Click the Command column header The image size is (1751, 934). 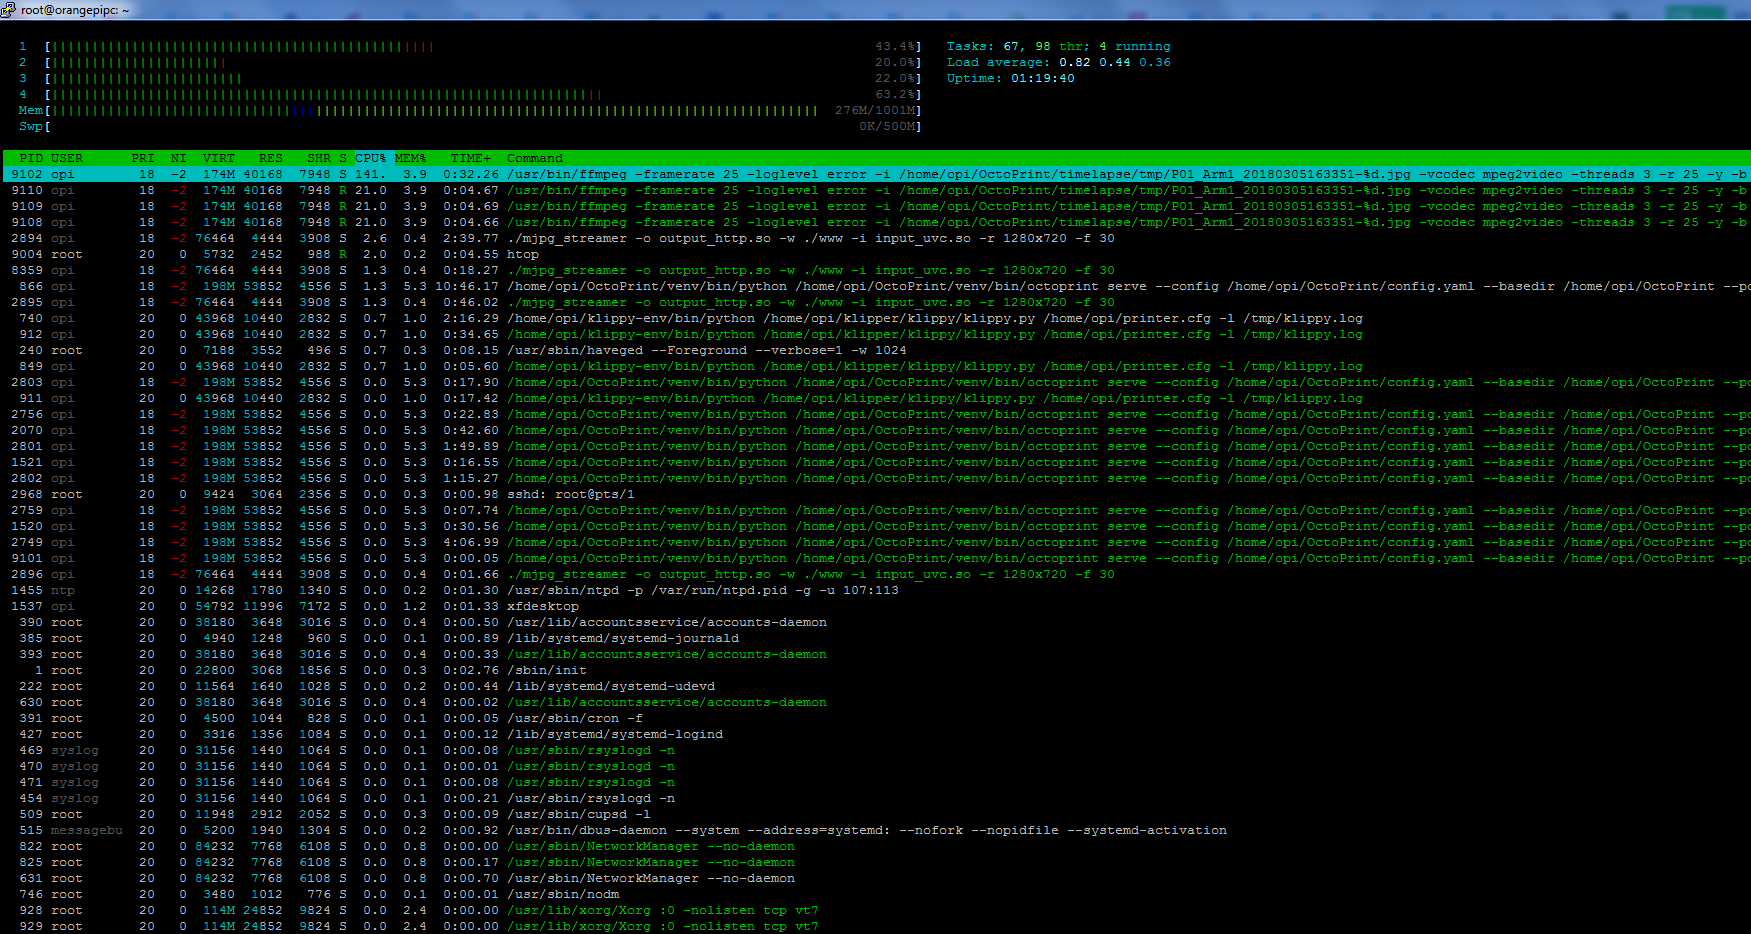coord(534,158)
